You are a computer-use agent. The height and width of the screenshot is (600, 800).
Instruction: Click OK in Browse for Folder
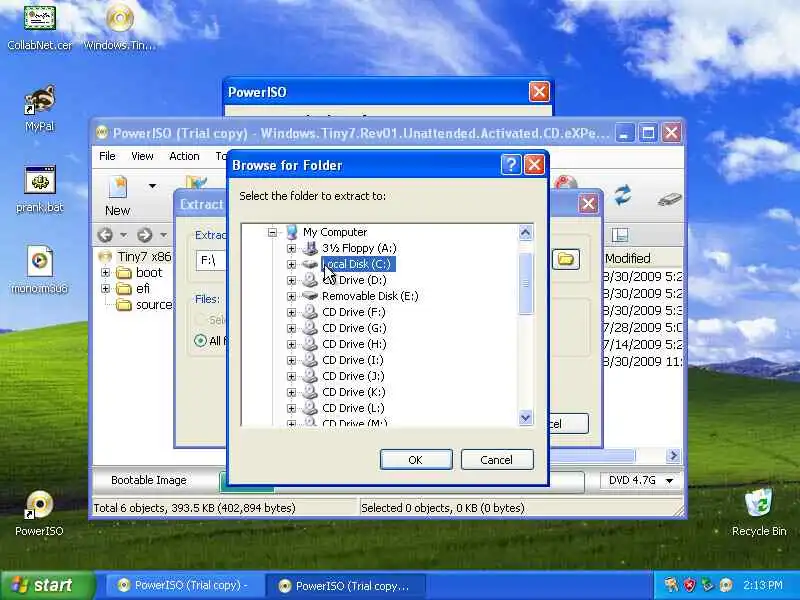click(x=416, y=460)
